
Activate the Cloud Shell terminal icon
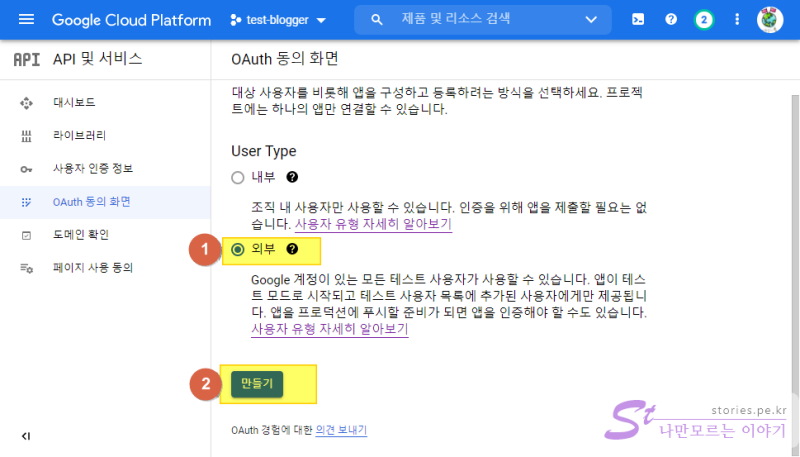click(638, 19)
